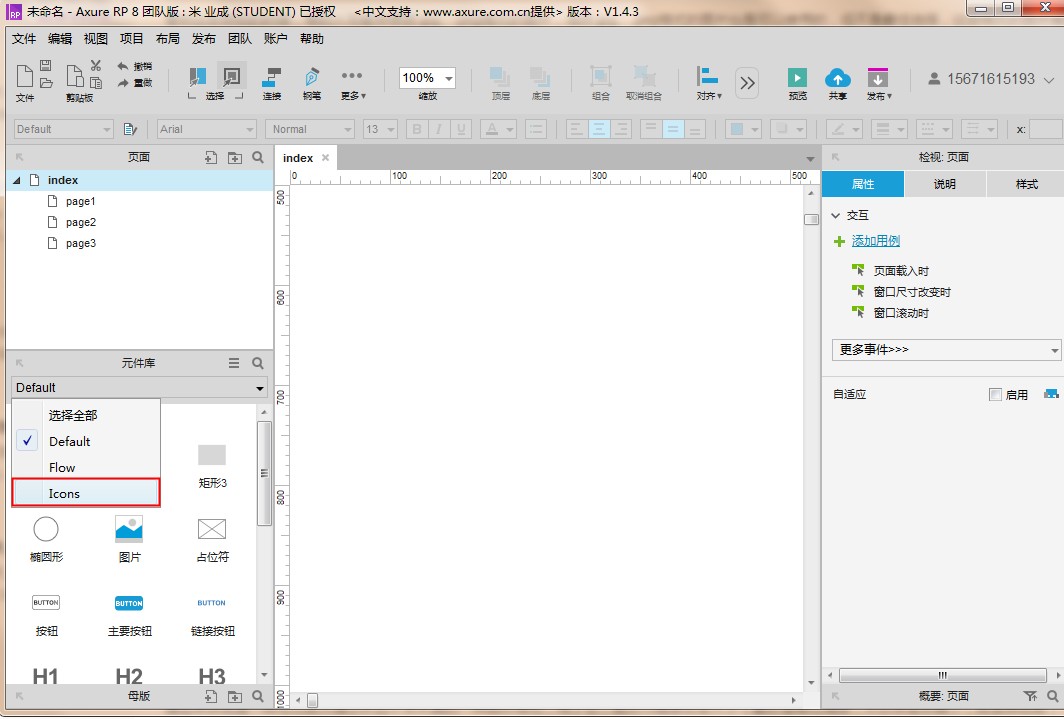The image size is (1064, 719).
Task: Click the Share (共享) cloud icon
Action: [837, 78]
